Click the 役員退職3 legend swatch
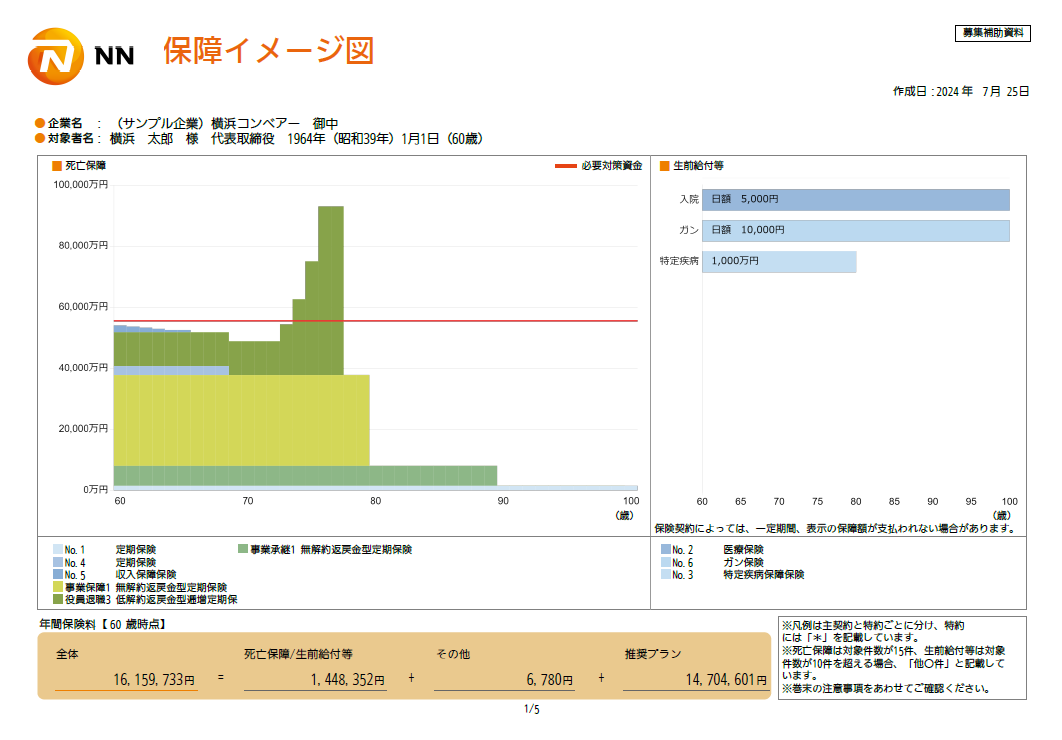The height and width of the screenshot is (740, 1062). tap(57, 600)
